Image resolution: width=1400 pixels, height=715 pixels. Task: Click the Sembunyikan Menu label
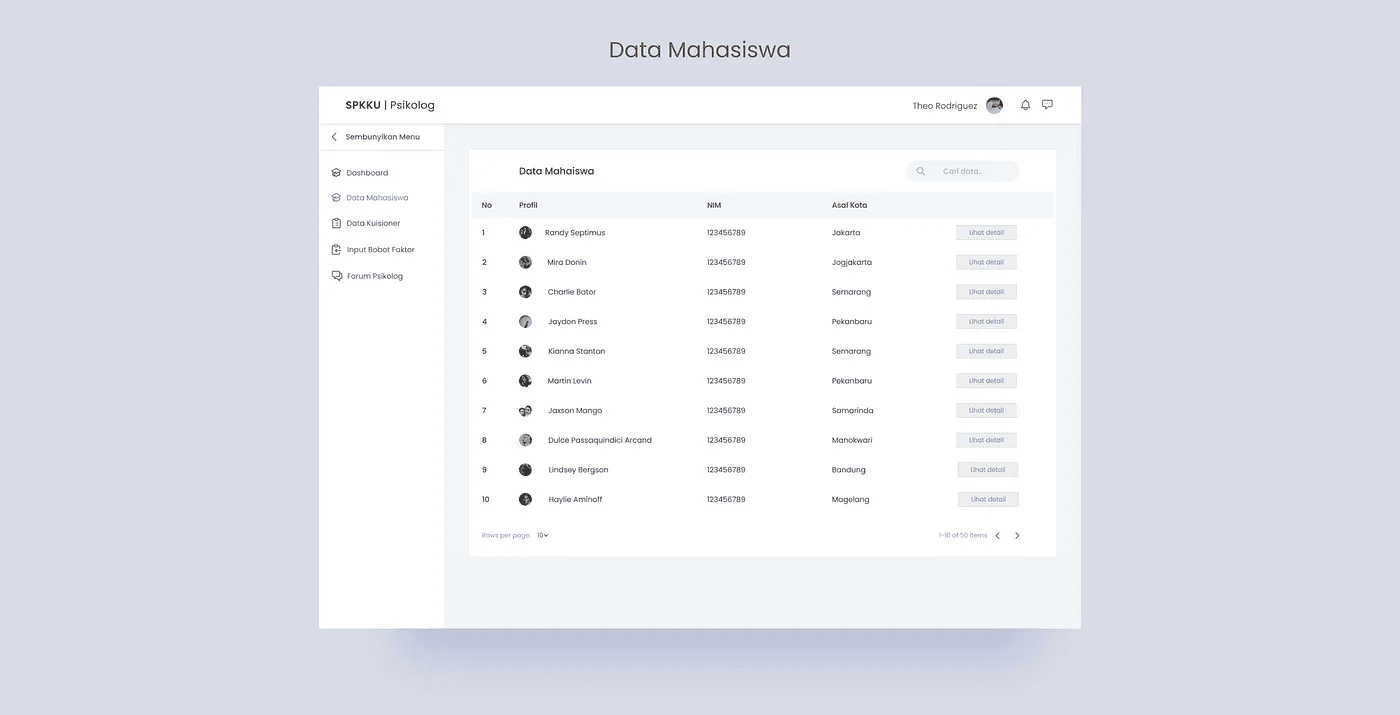coord(383,137)
